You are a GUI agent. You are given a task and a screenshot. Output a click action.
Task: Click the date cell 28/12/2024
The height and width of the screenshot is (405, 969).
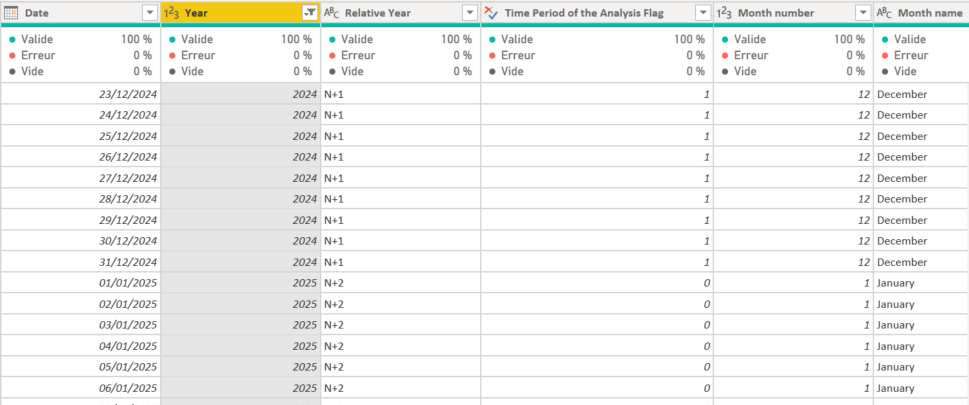(80, 199)
